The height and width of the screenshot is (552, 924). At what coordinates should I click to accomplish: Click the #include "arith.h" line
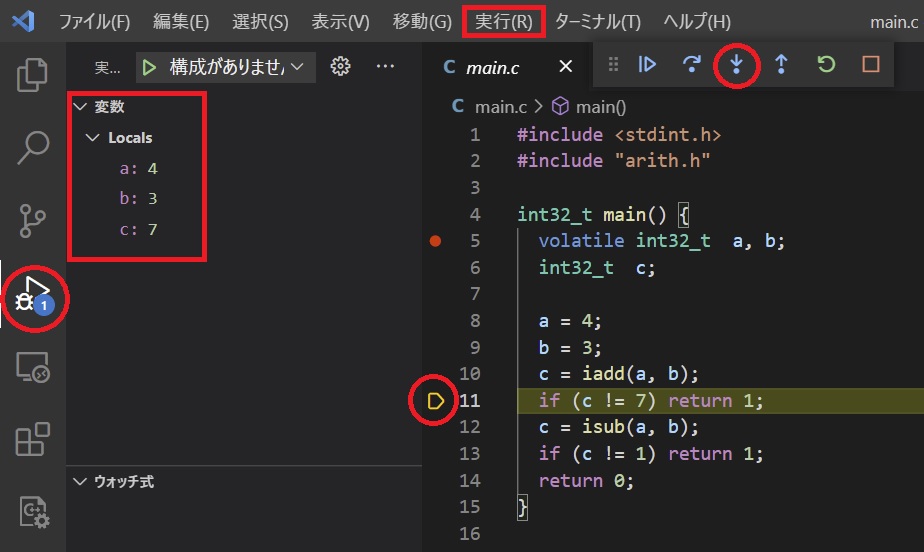coord(613,160)
